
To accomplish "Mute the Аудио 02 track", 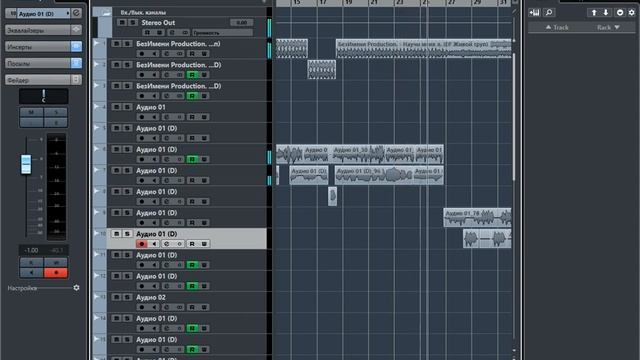I will (116, 297).
